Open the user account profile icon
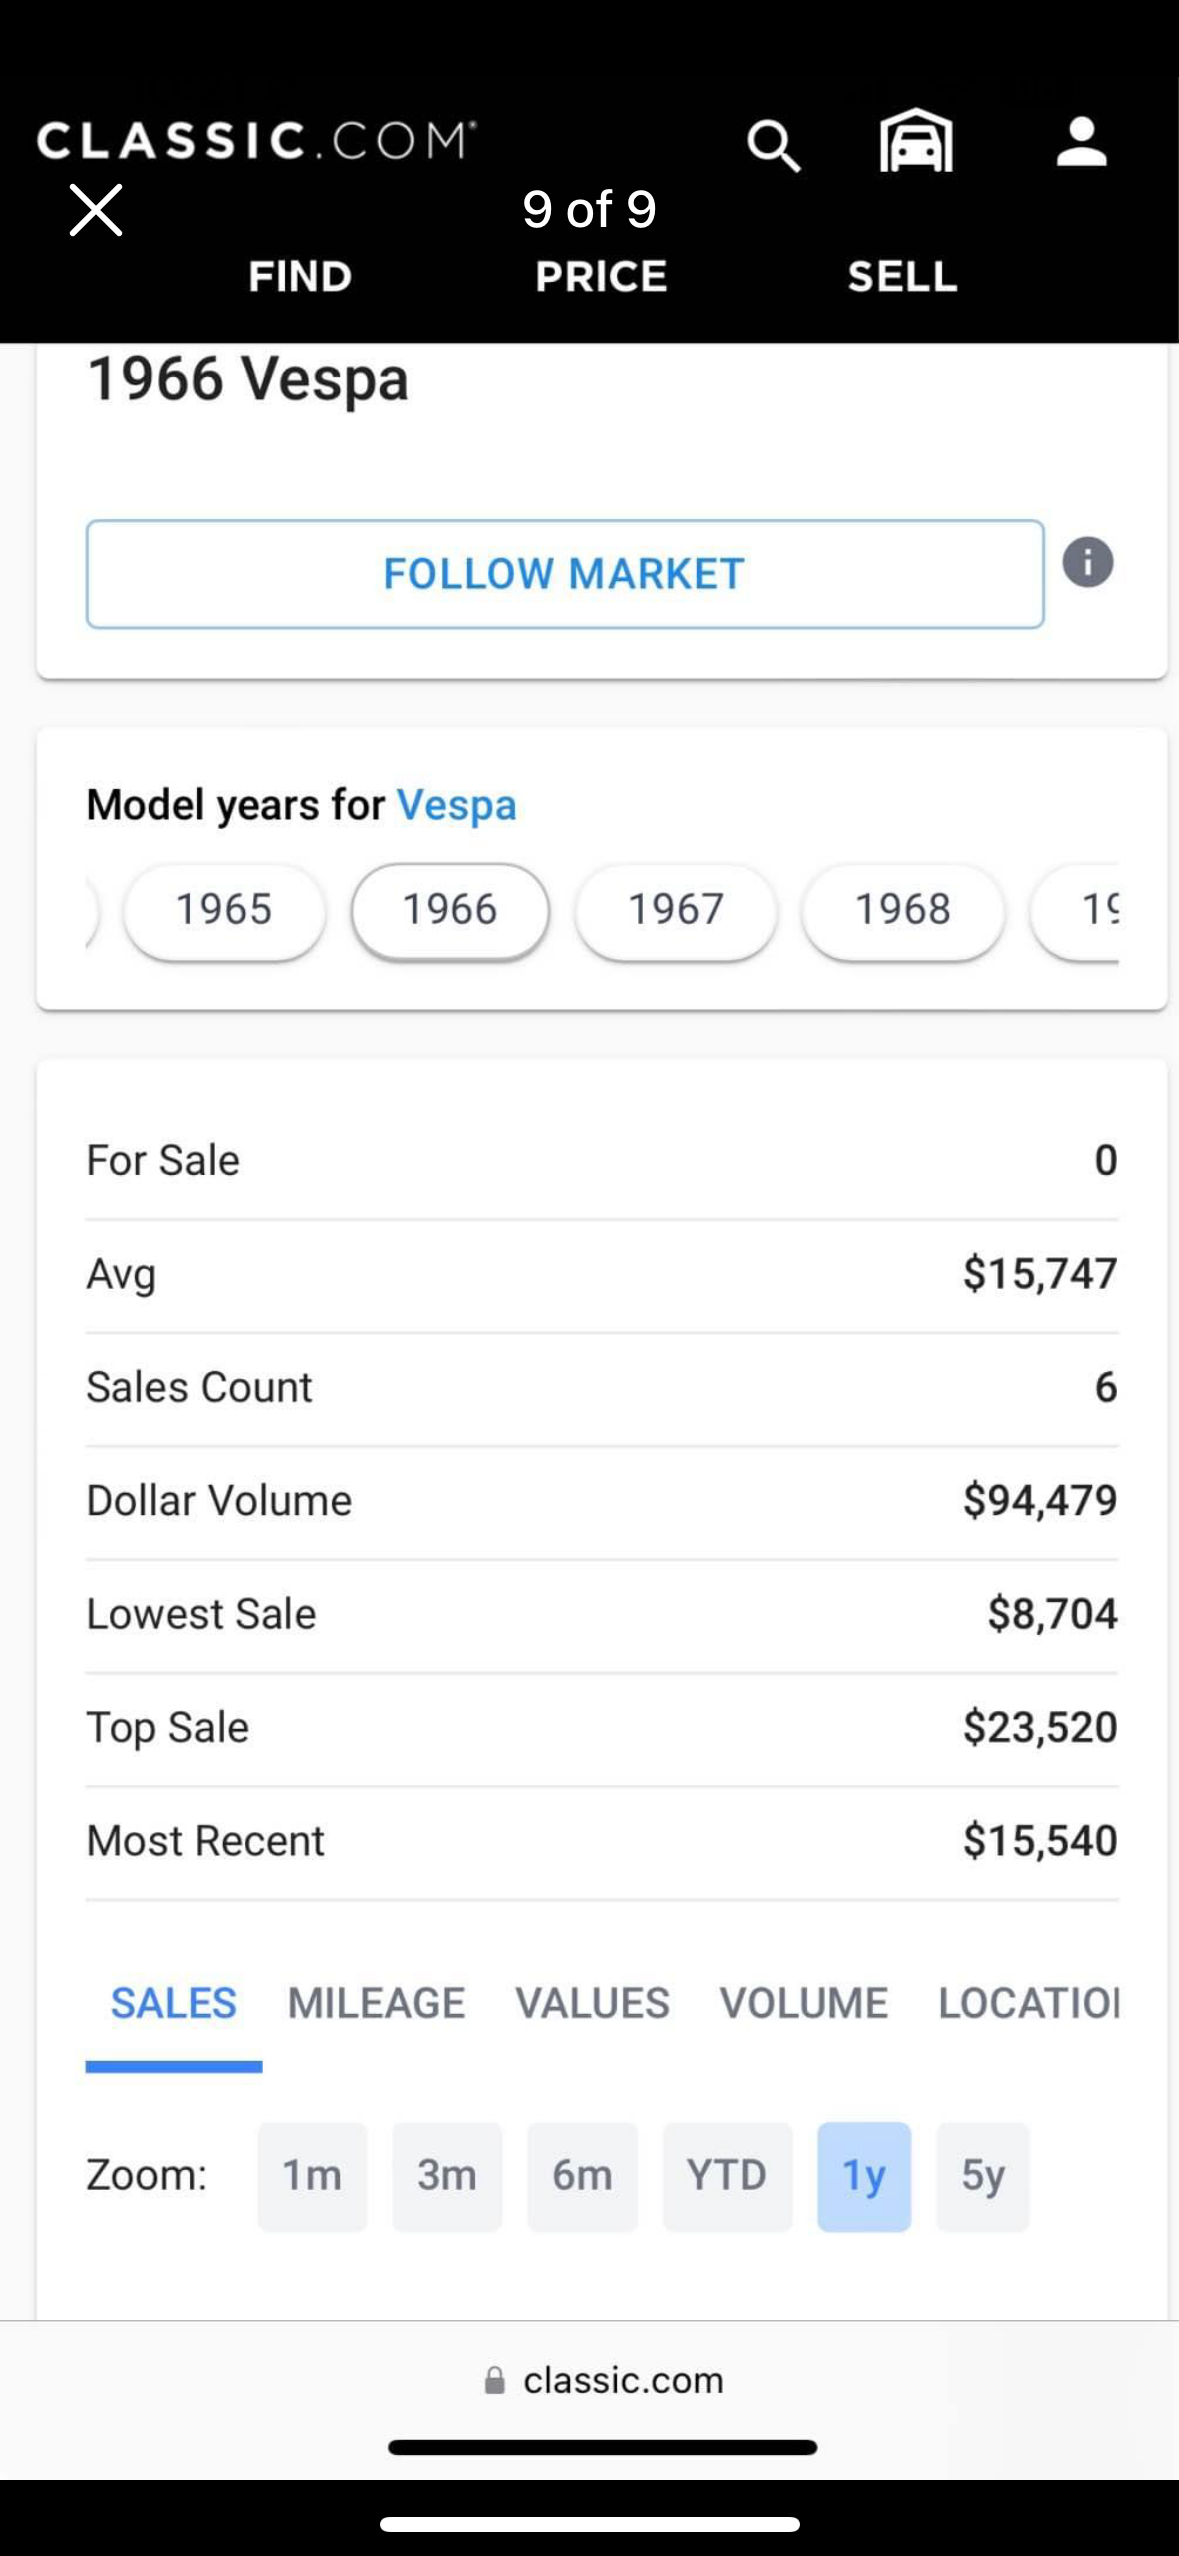Screen dimensions: 1179x2556 (x=1081, y=141)
